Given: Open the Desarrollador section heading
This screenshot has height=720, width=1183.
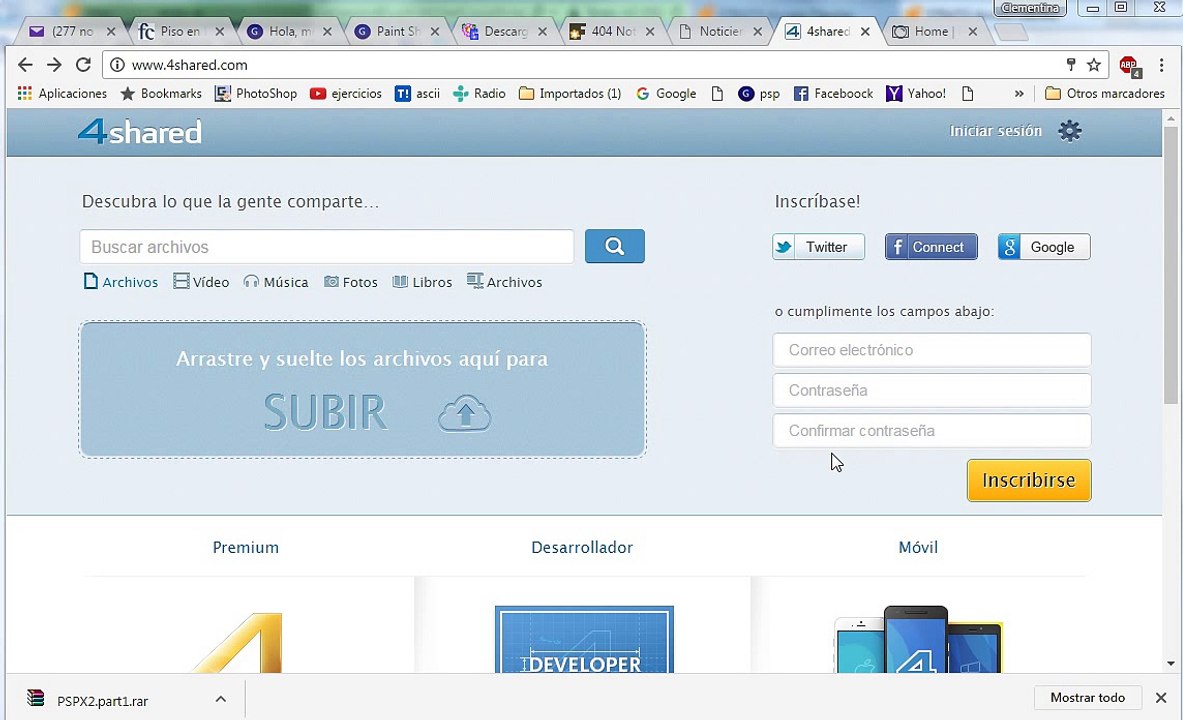Looking at the screenshot, I should [582, 547].
